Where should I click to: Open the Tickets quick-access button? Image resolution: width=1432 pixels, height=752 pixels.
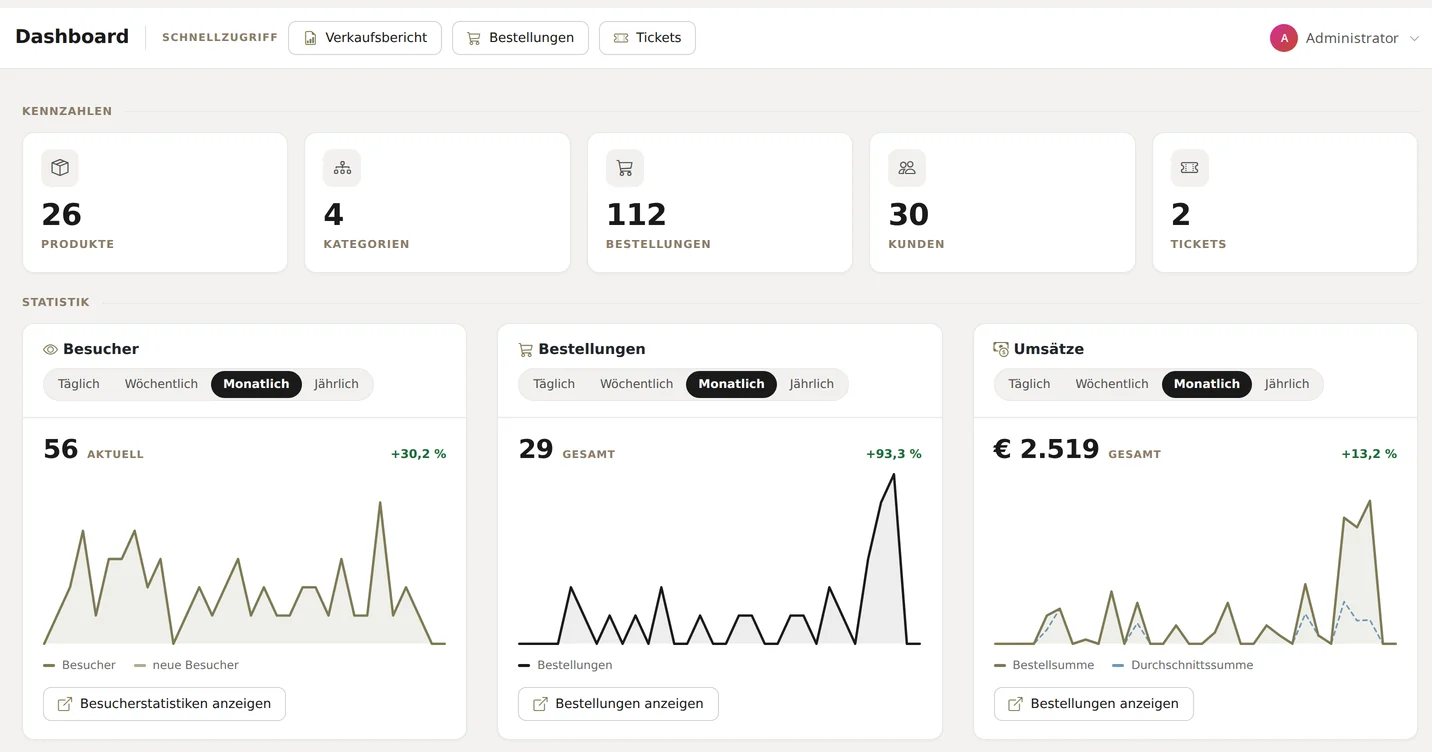click(x=647, y=38)
